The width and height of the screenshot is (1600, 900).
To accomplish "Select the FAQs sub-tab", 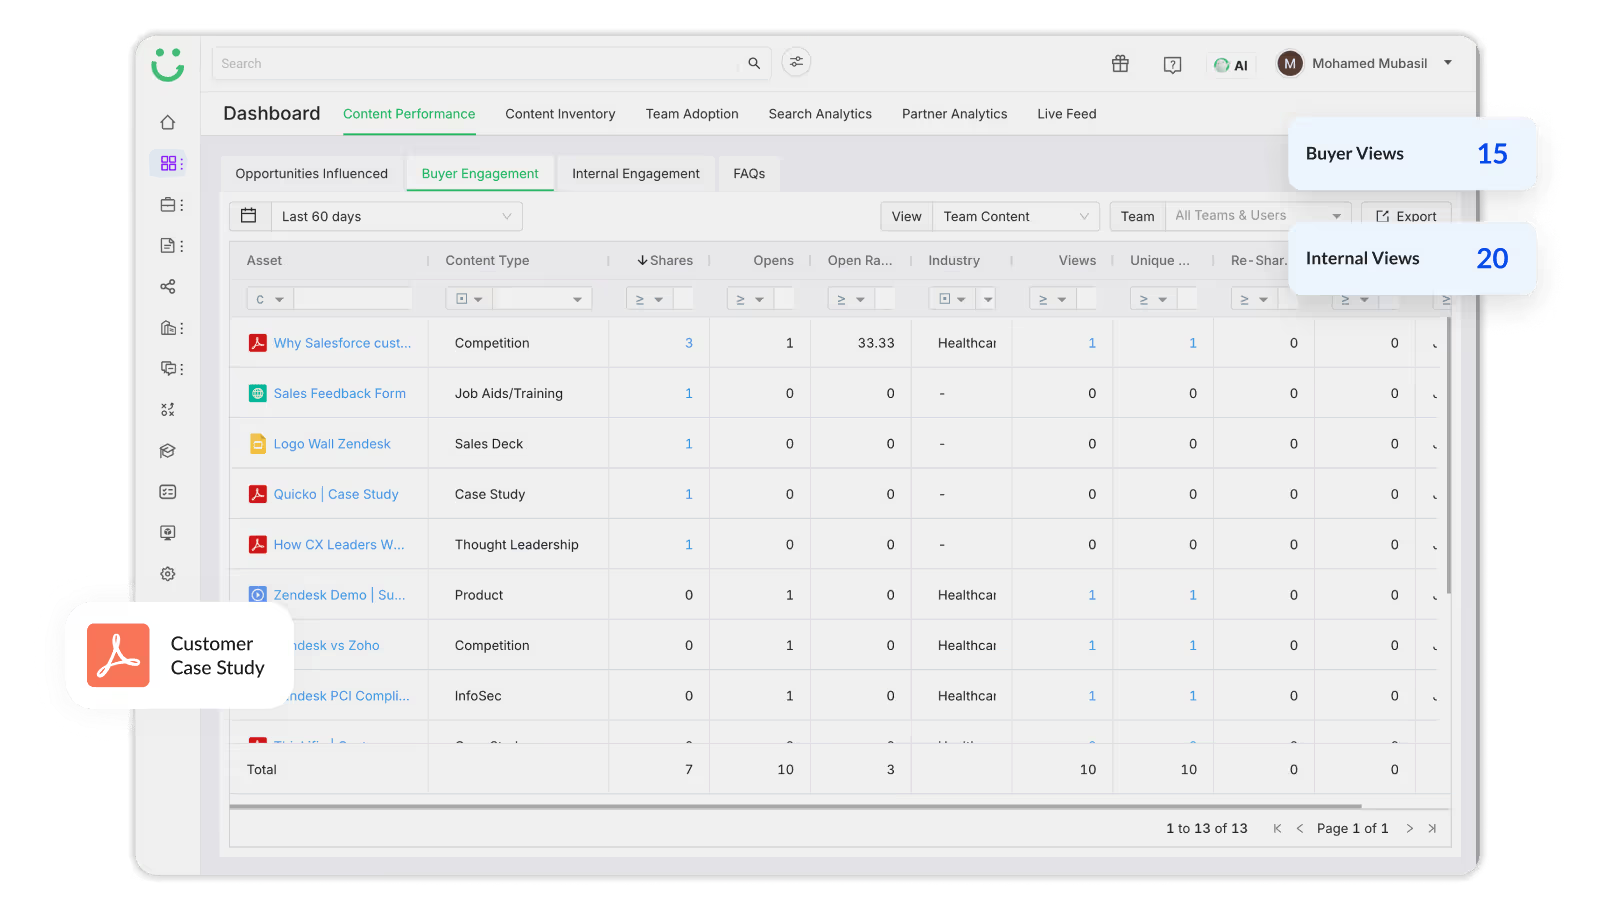I will [749, 173].
